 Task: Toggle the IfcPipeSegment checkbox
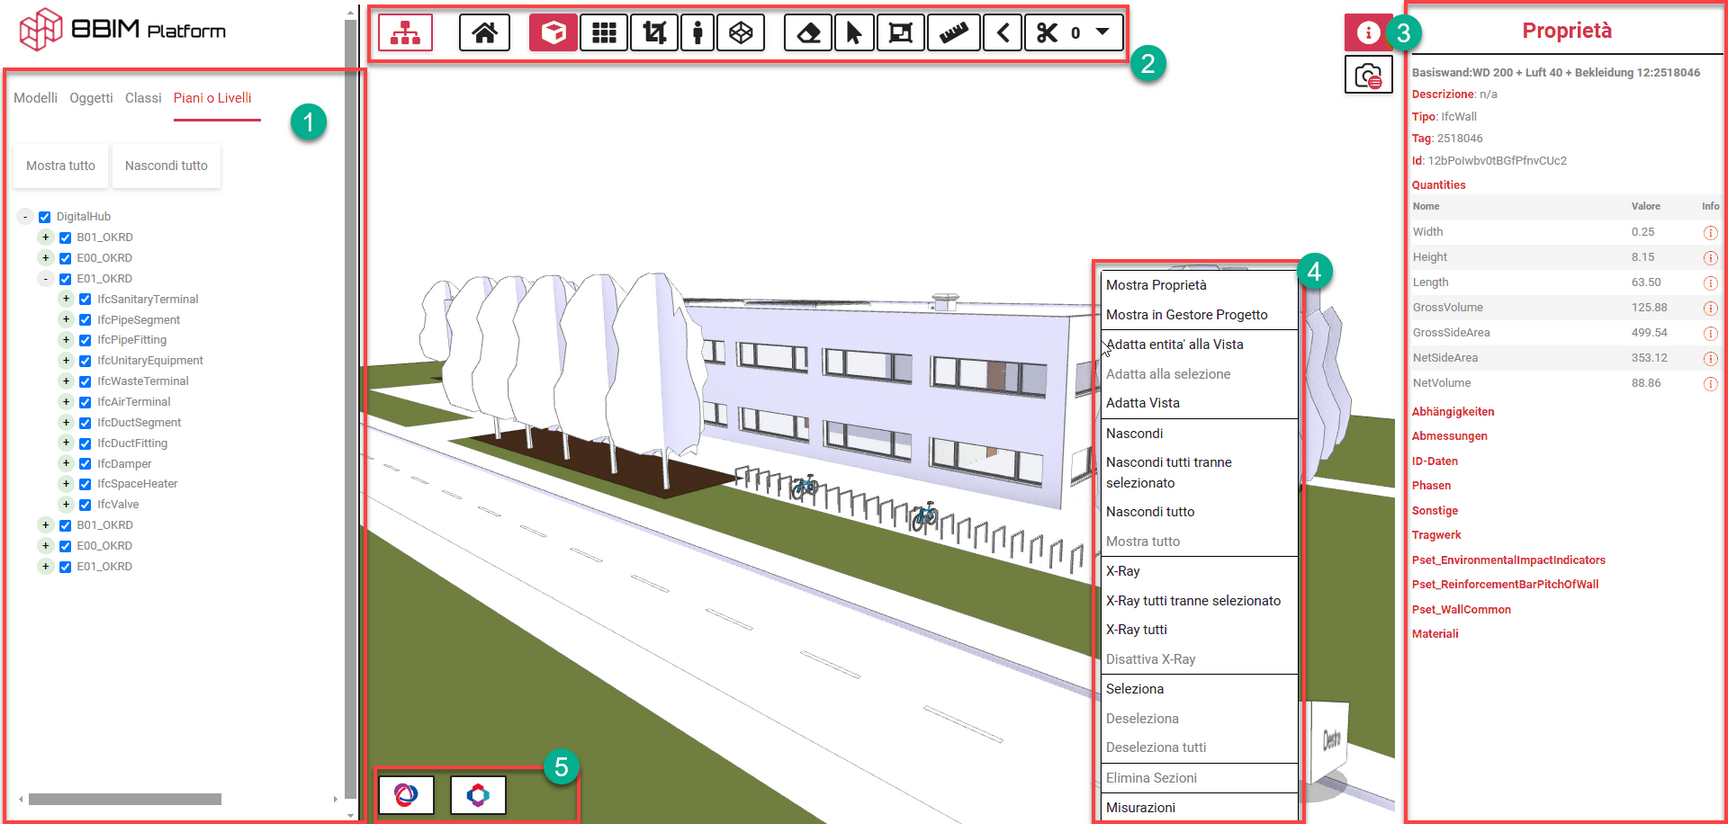(85, 320)
